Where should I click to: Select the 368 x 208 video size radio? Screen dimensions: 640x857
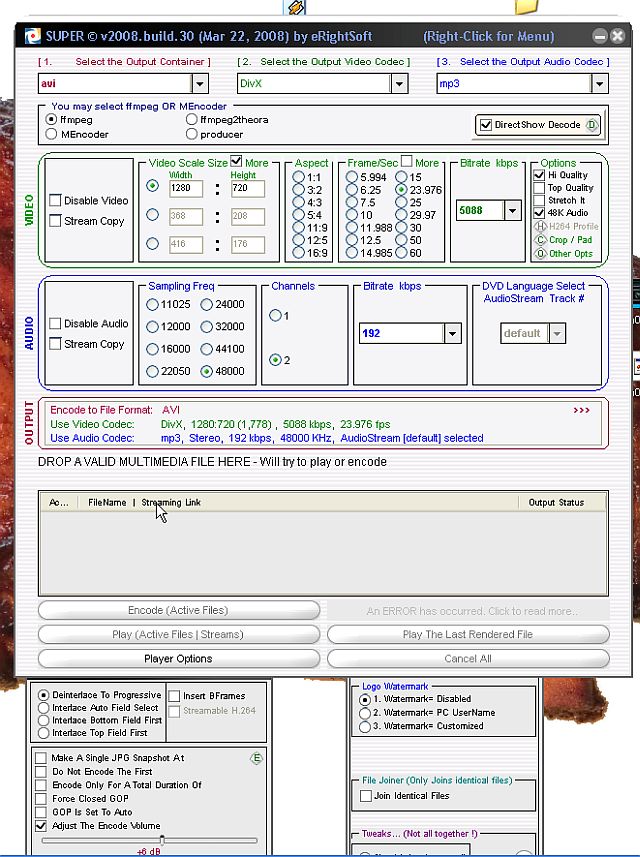coord(152,214)
